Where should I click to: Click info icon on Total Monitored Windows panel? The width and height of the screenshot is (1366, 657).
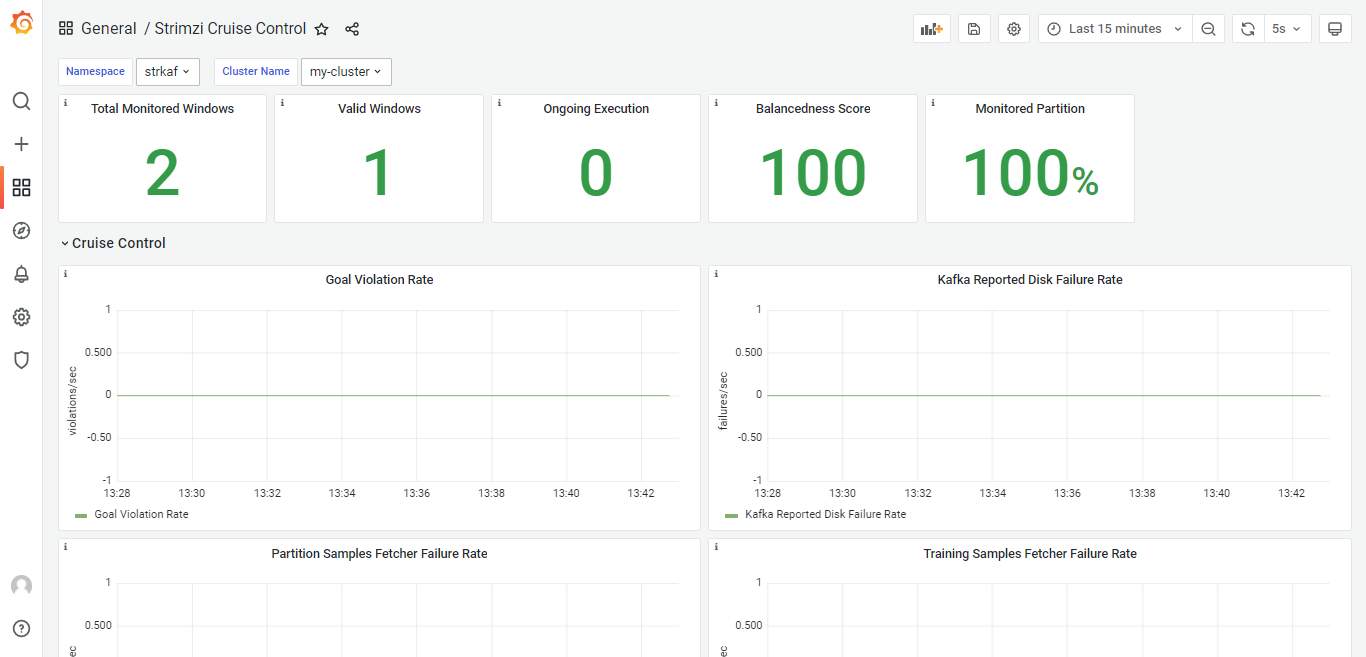(66, 103)
